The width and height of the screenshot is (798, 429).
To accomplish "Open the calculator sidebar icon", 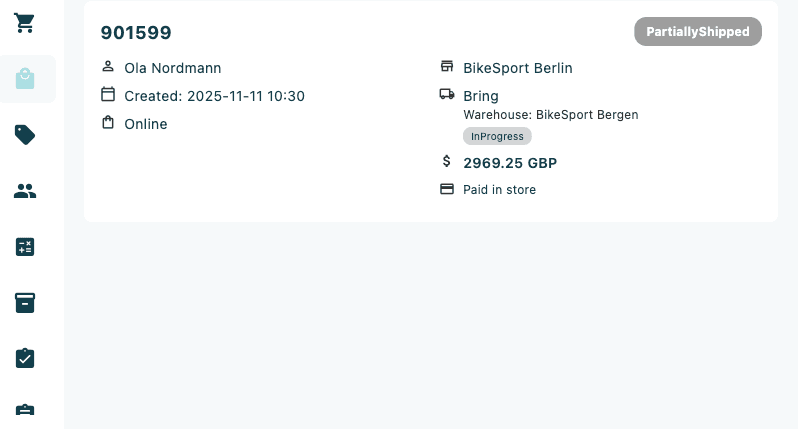I will 25,247.
